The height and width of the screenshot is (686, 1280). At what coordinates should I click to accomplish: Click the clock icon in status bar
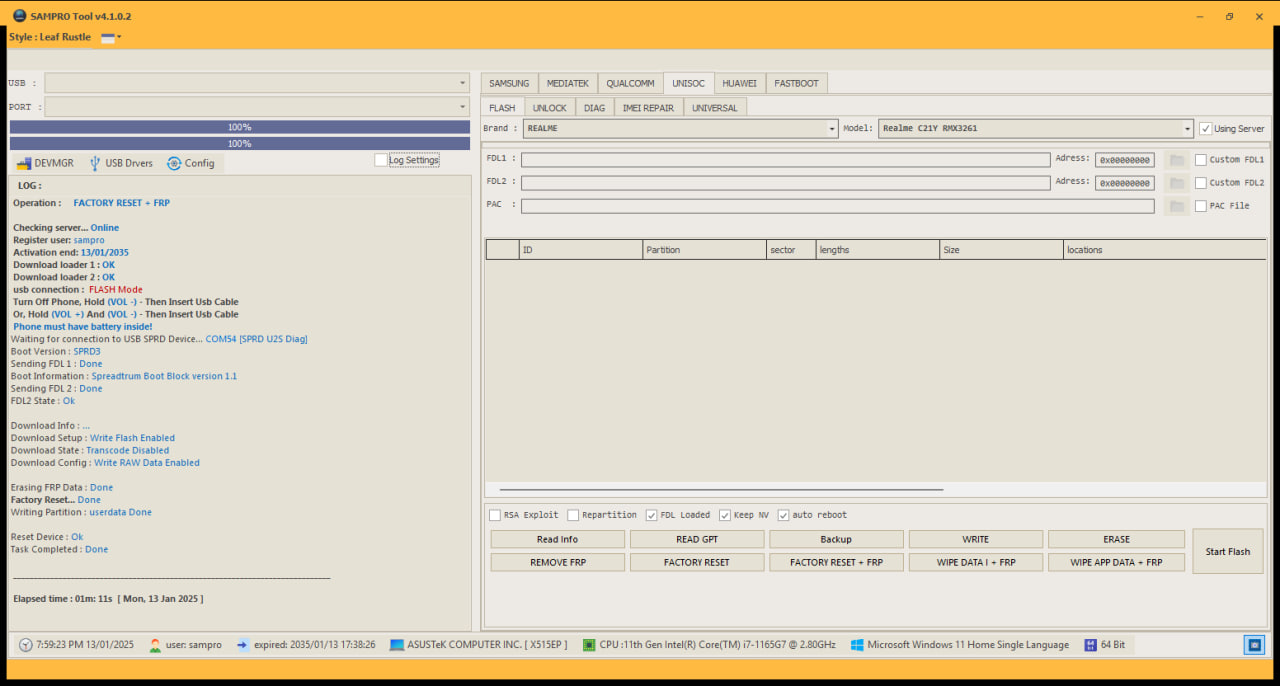(x=25, y=645)
